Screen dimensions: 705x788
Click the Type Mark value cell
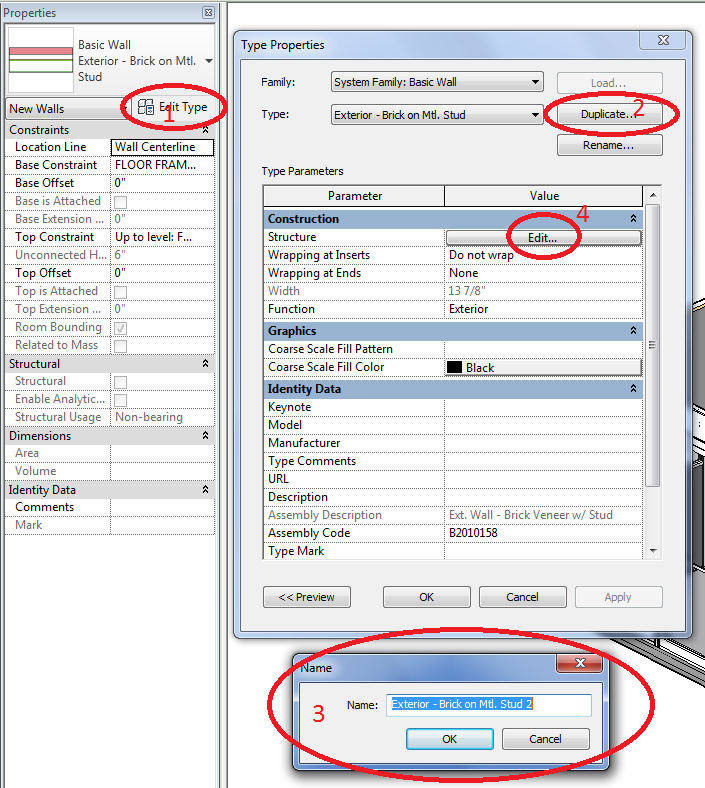tap(543, 551)
